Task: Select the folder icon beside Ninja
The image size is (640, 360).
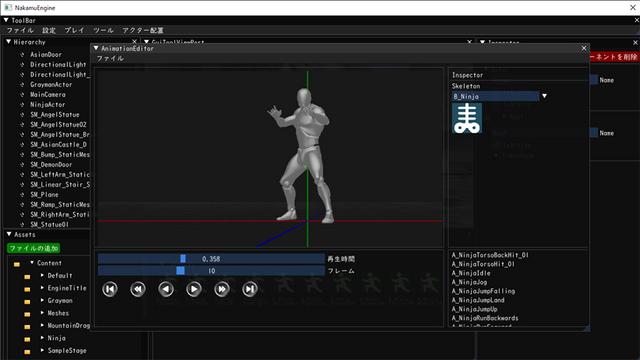Action: click(27, 339)
